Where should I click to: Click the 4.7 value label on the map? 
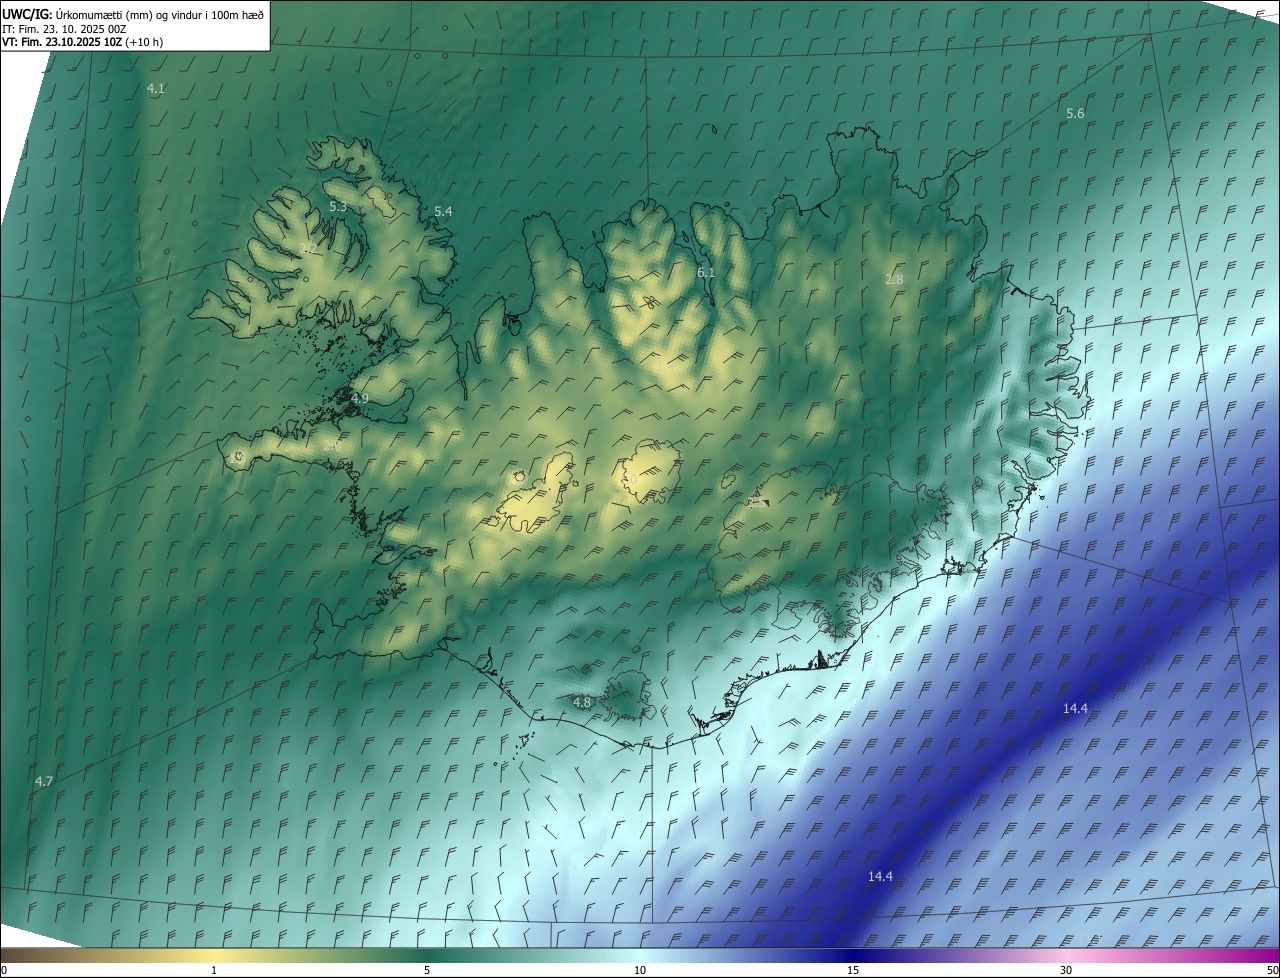44,781
